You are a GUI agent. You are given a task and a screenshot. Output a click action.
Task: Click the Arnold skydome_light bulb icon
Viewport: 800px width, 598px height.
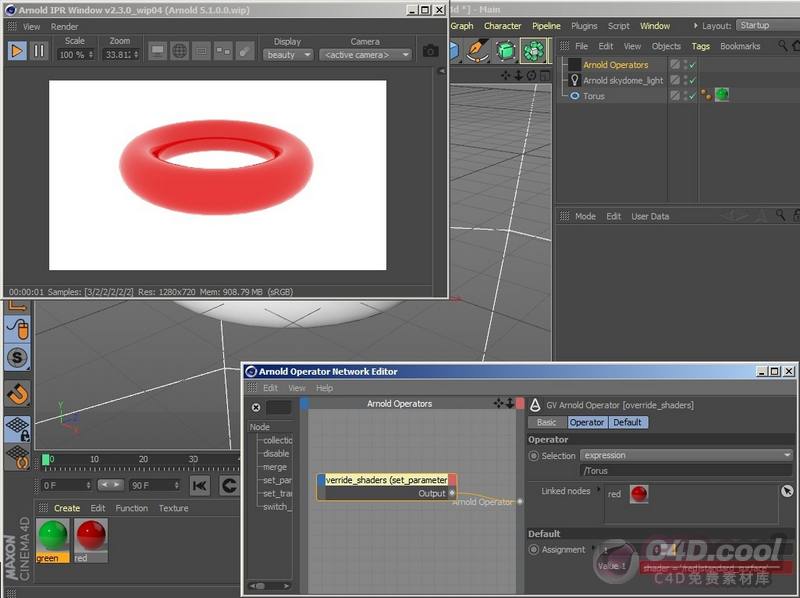point(575,80)
